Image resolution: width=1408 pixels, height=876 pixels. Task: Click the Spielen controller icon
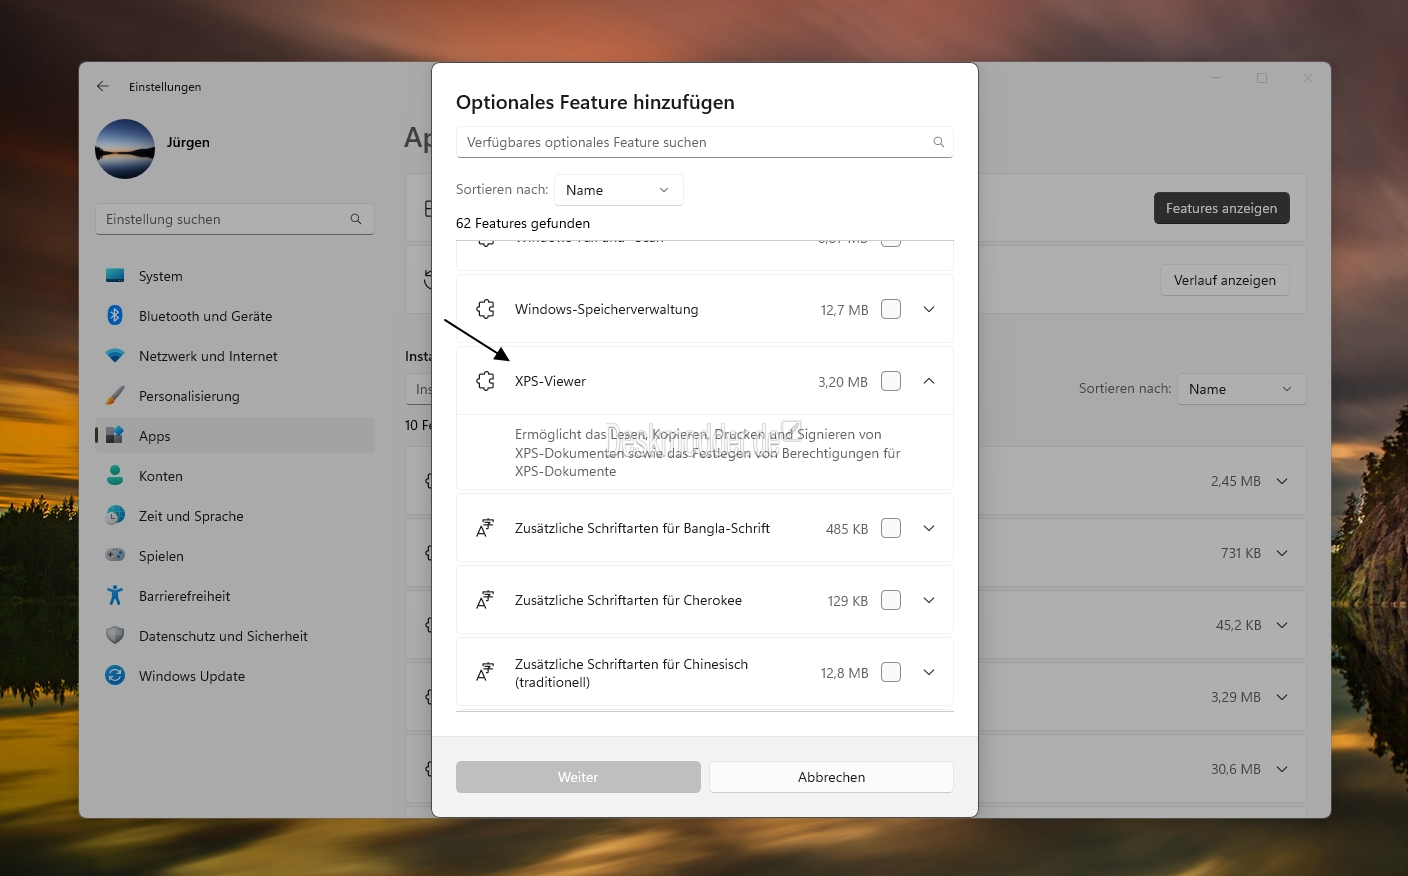coord(115,555)
